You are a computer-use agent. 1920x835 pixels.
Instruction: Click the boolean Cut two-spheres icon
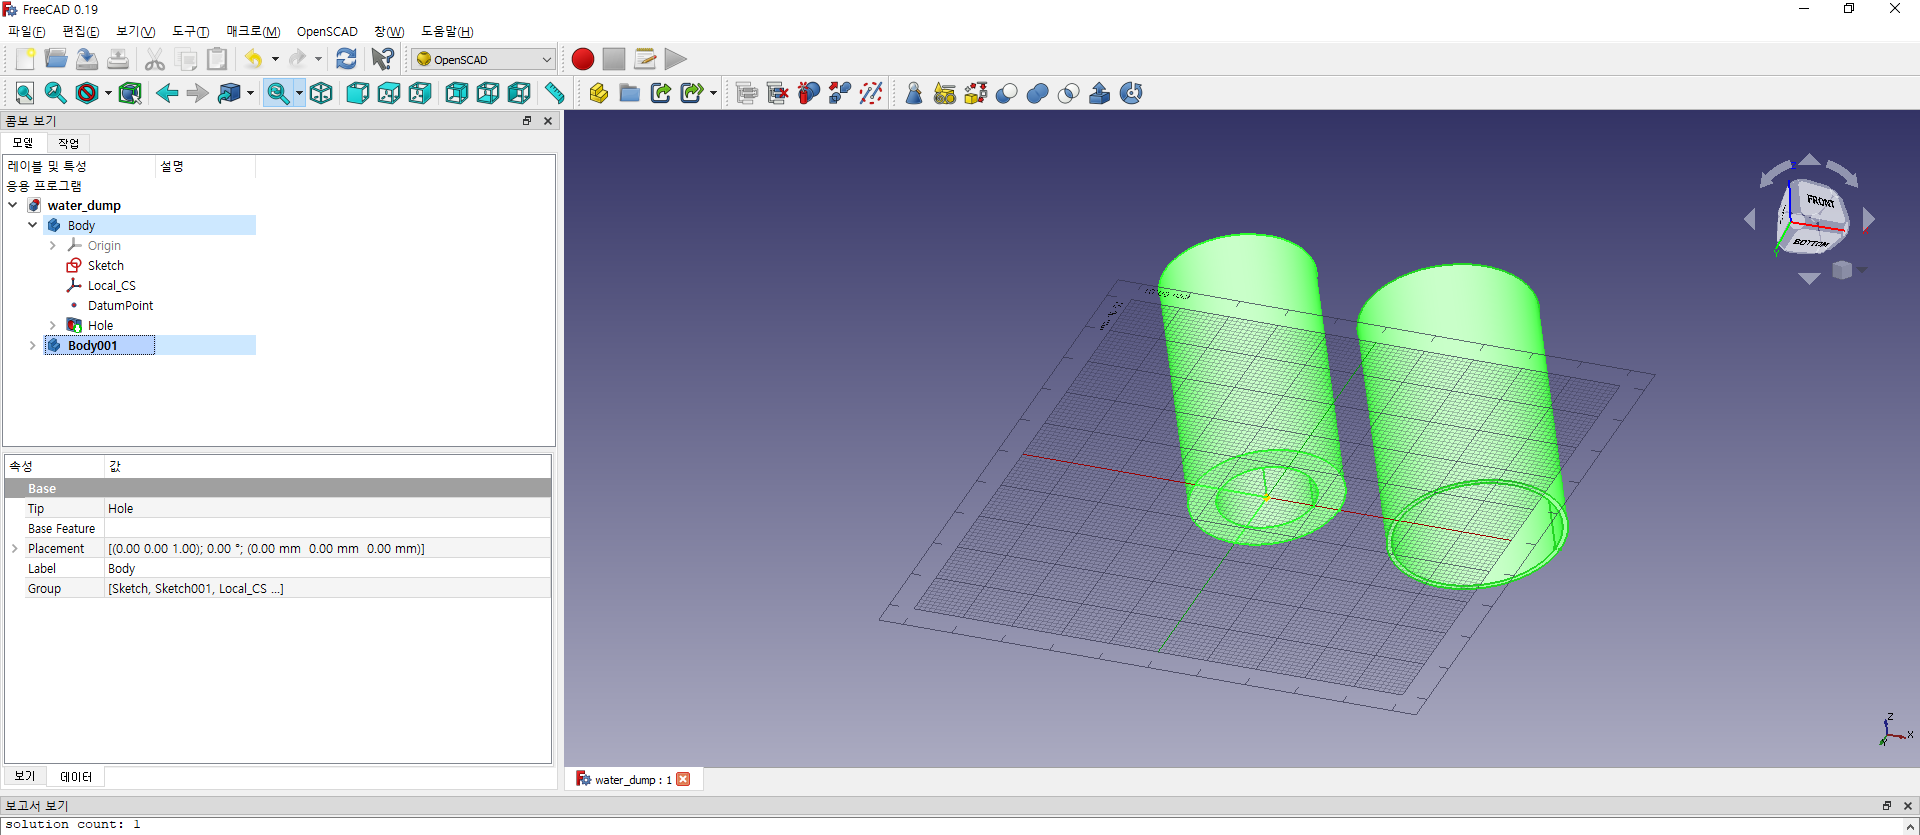pyautogui.click(x=1007, y=93)
